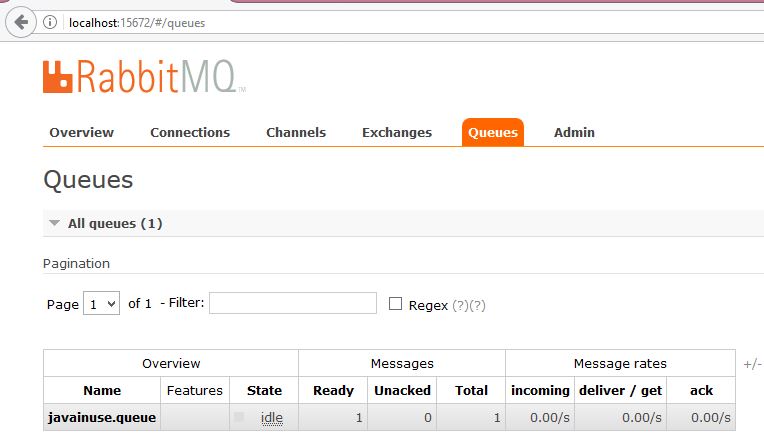
Task: Switch to the Overview tab
Action: point(81,133)
